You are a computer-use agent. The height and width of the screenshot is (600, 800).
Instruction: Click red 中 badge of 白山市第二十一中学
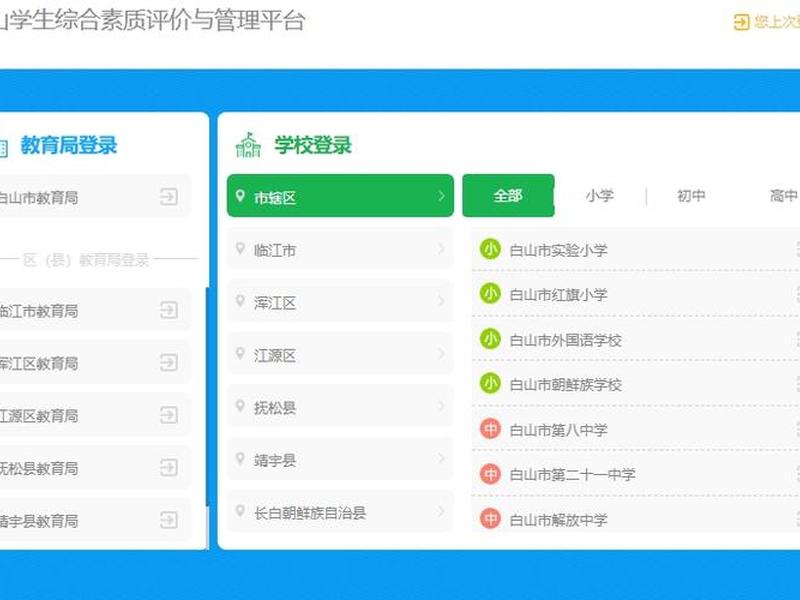pyautogui.click(x=490, y=474)
